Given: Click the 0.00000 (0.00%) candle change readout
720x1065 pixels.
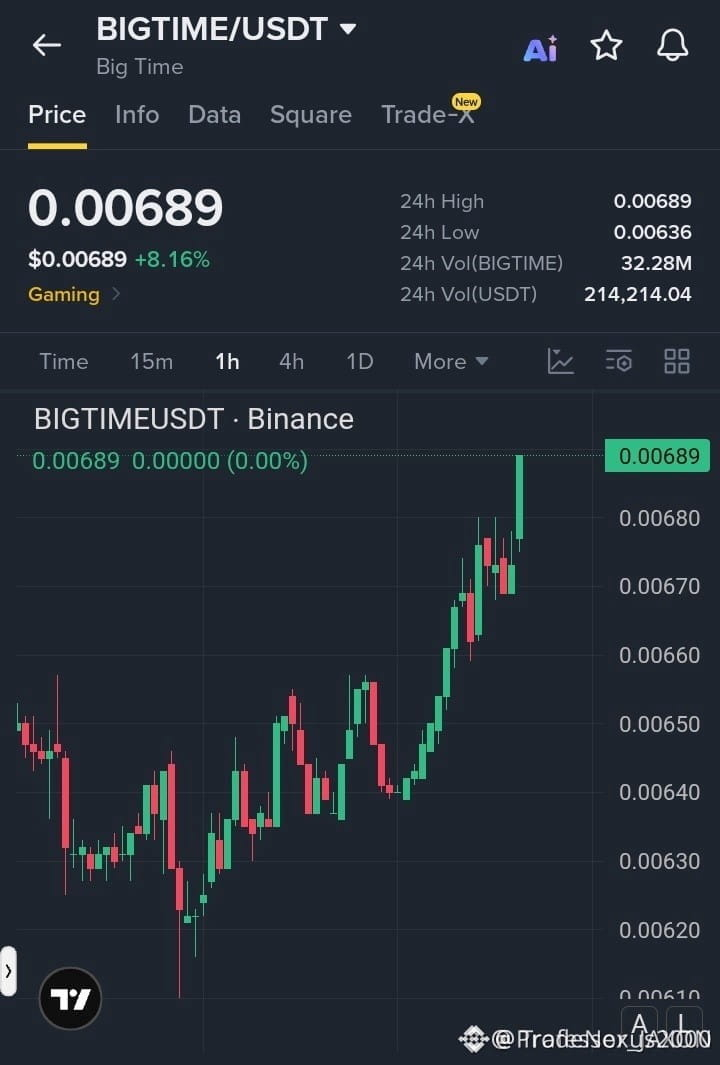Looking at the screenshot, I should click(220, 461).
